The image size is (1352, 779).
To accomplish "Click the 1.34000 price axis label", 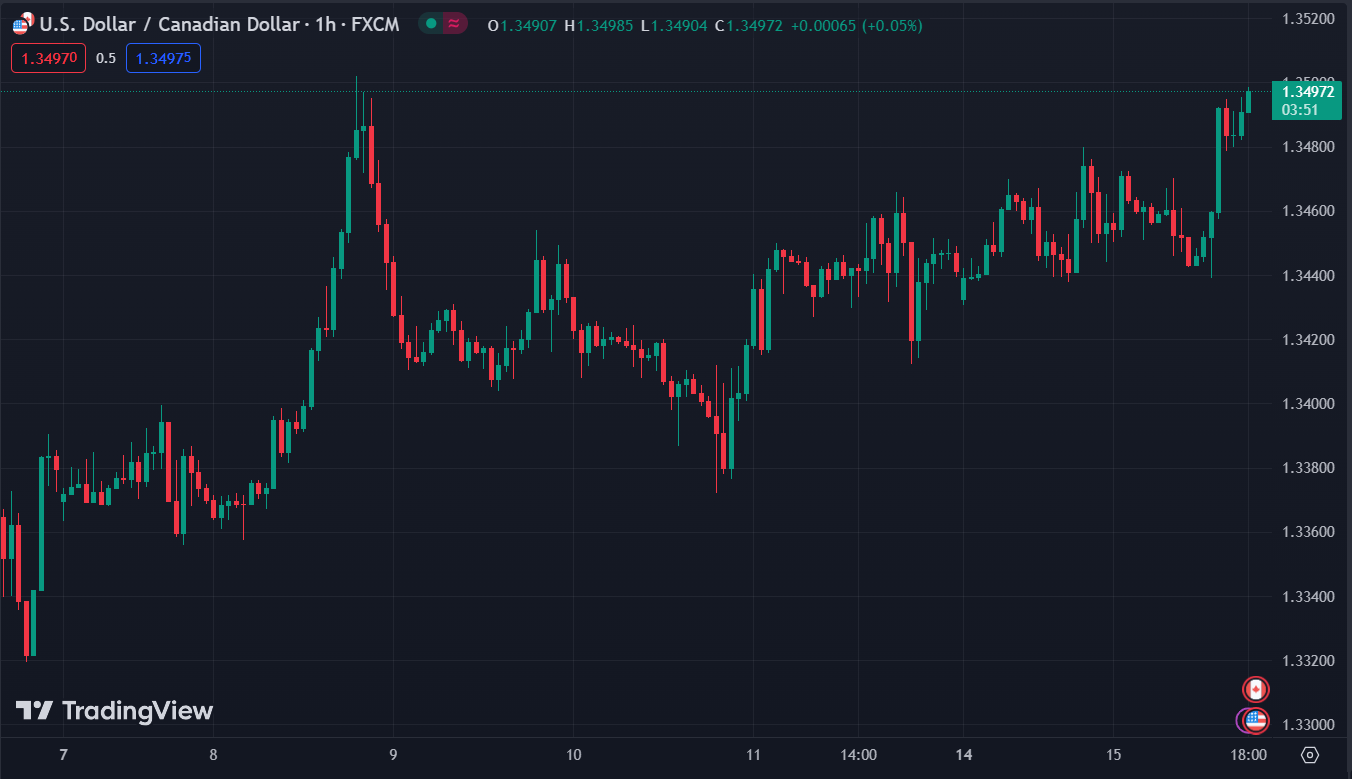I will point(1307,404).
